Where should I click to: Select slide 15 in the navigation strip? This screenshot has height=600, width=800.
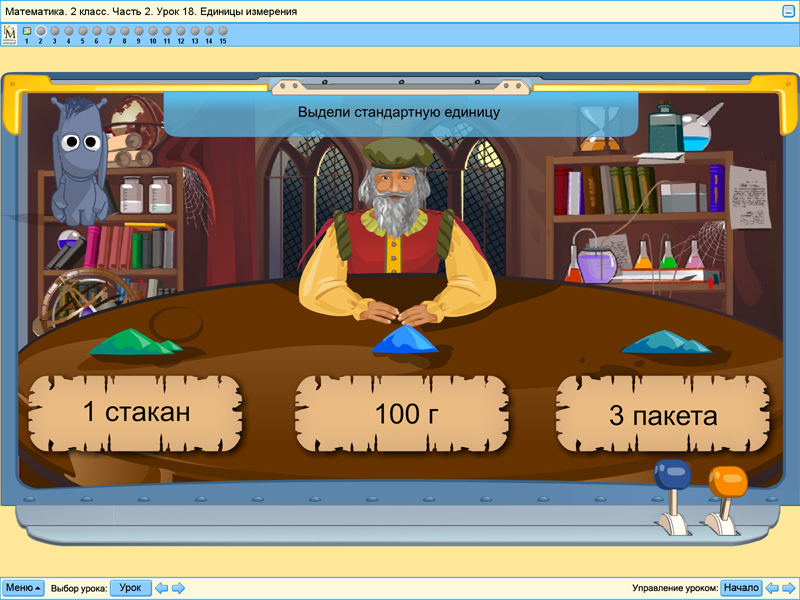(x=222, y=30)
